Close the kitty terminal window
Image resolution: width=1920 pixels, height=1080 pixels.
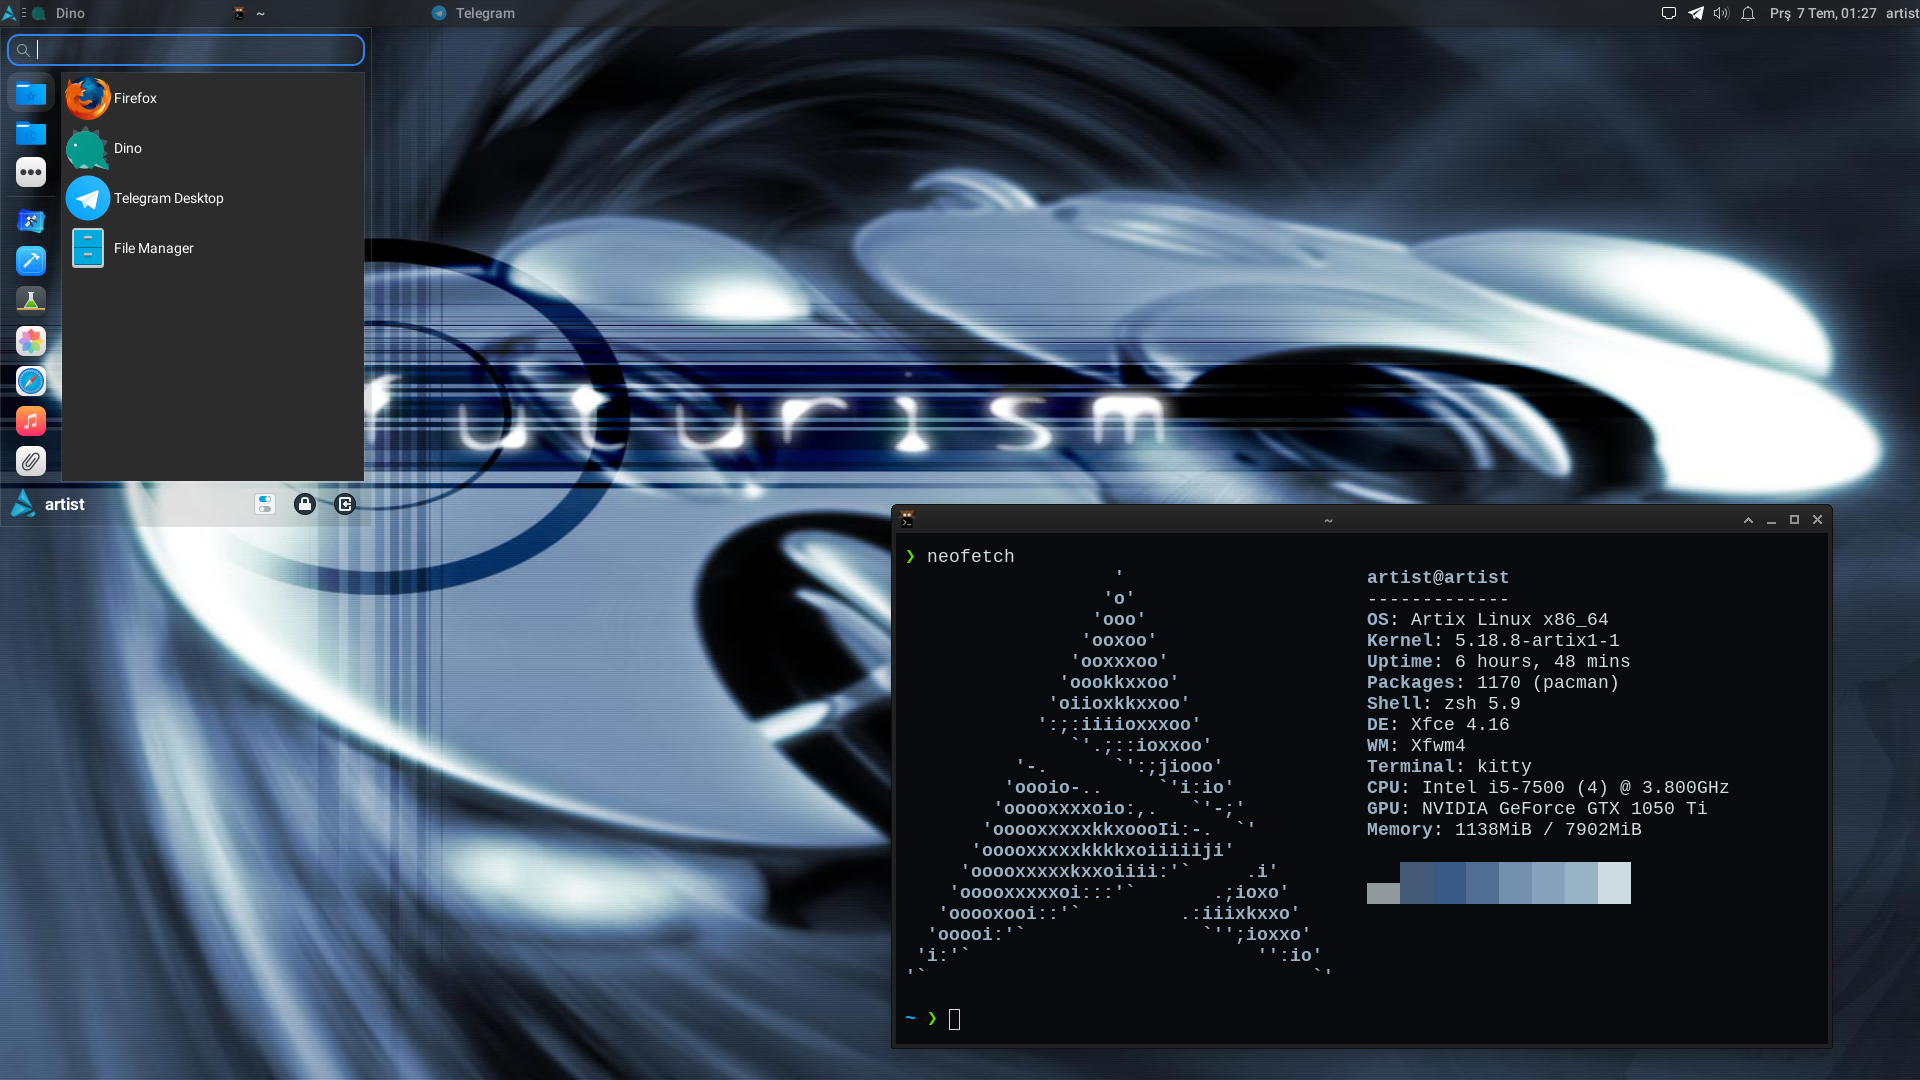coord(1817,520)
